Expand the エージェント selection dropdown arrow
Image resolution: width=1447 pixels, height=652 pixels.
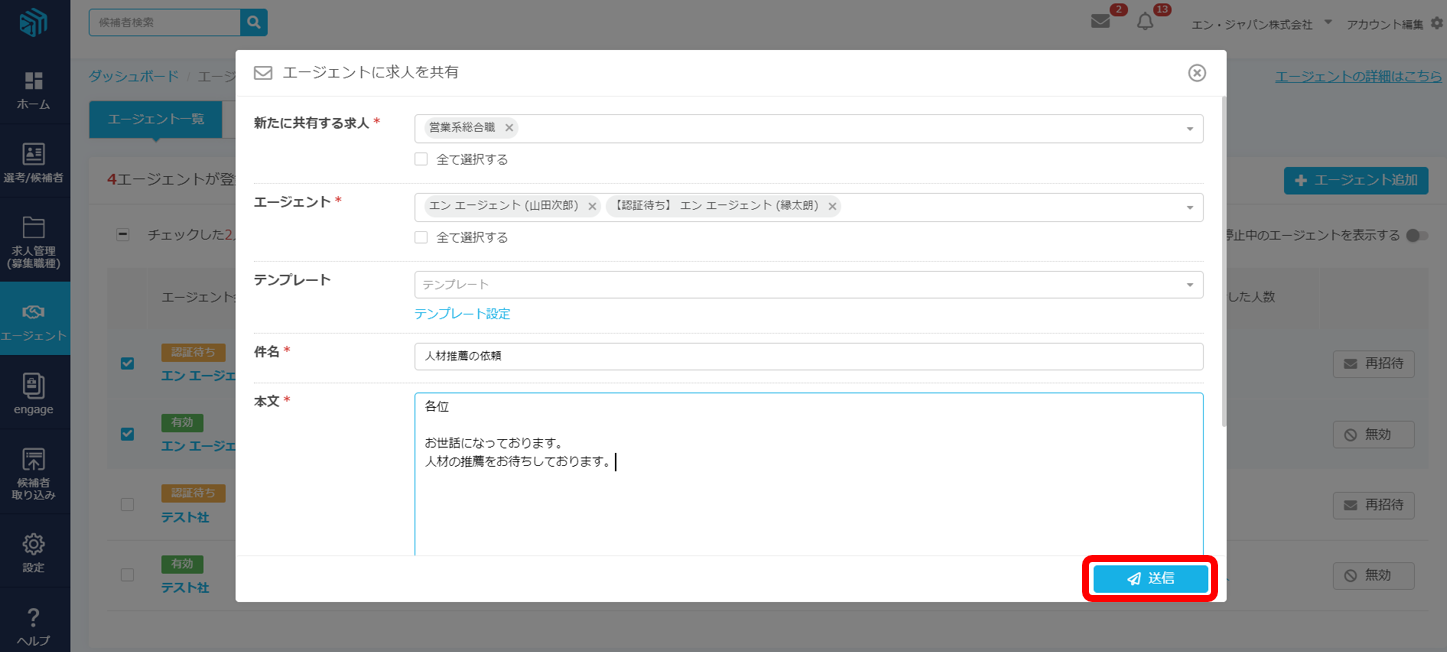[x=1189, y=207]
